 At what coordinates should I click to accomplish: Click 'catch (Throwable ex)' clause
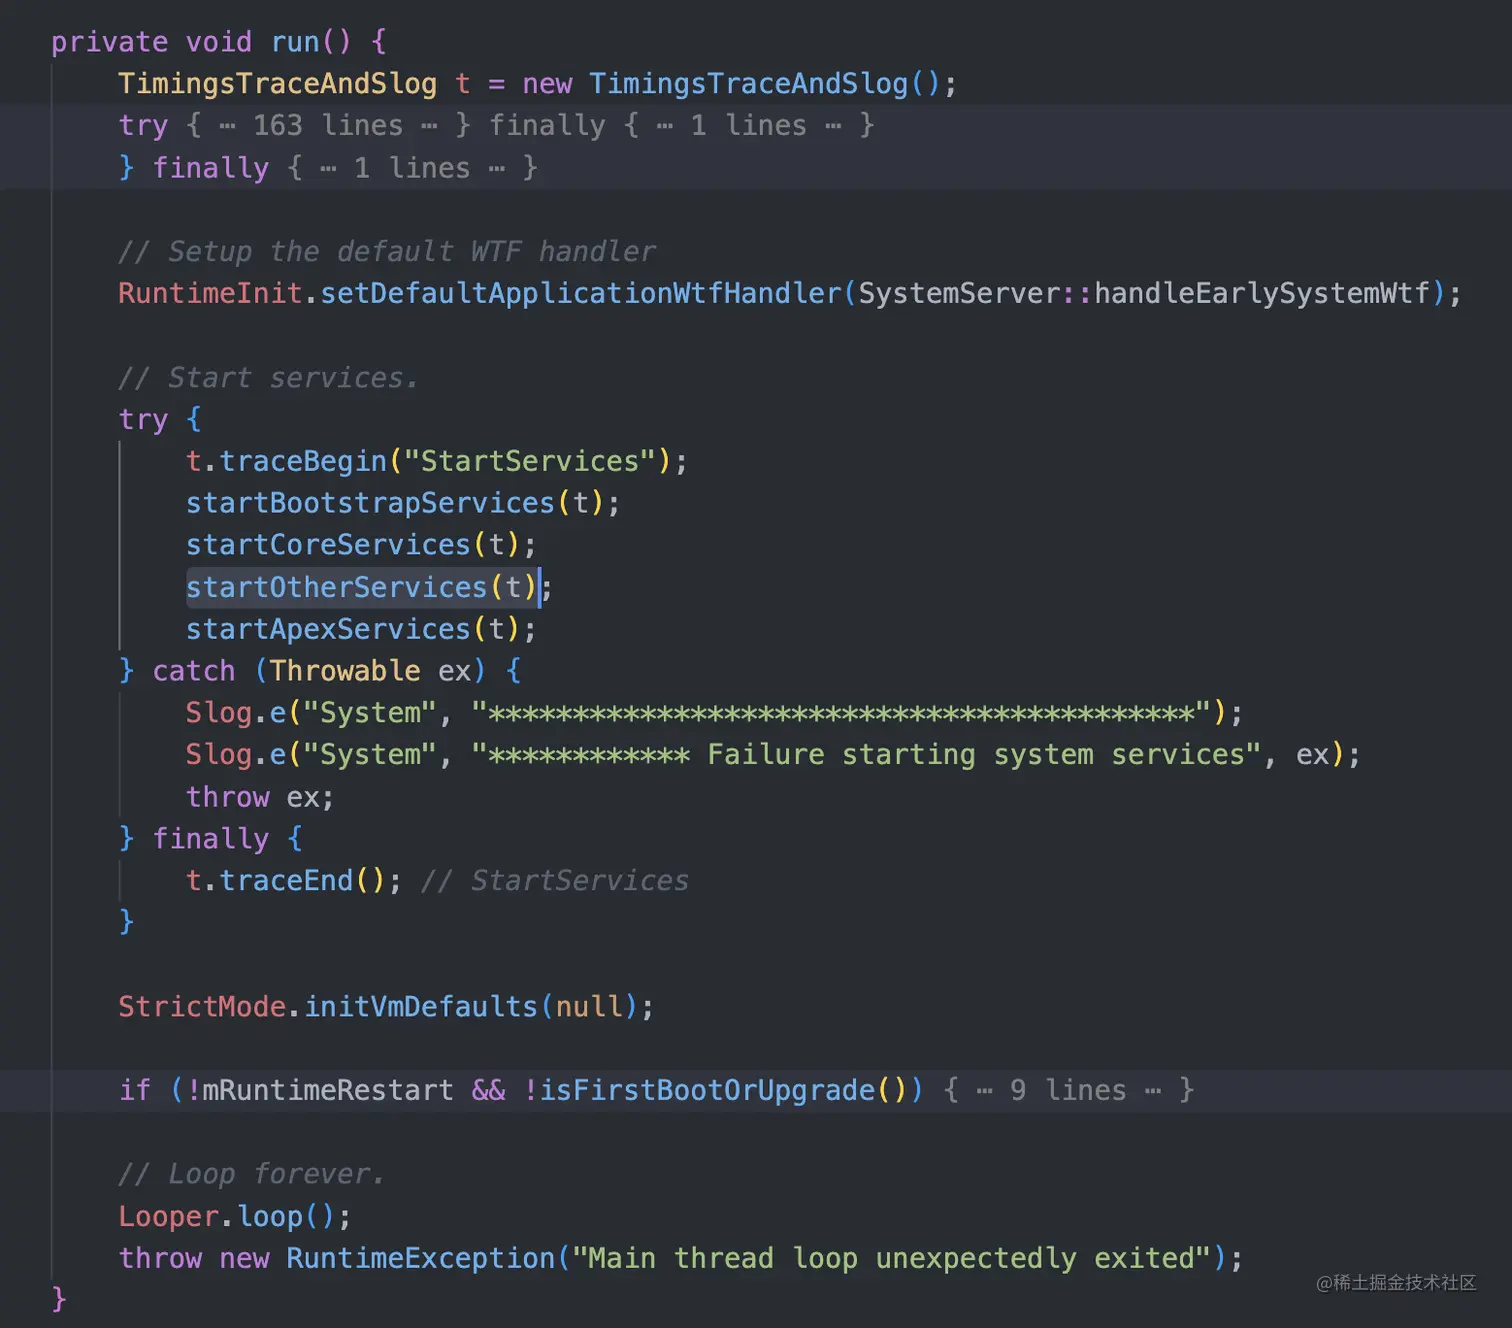point(319,671)
